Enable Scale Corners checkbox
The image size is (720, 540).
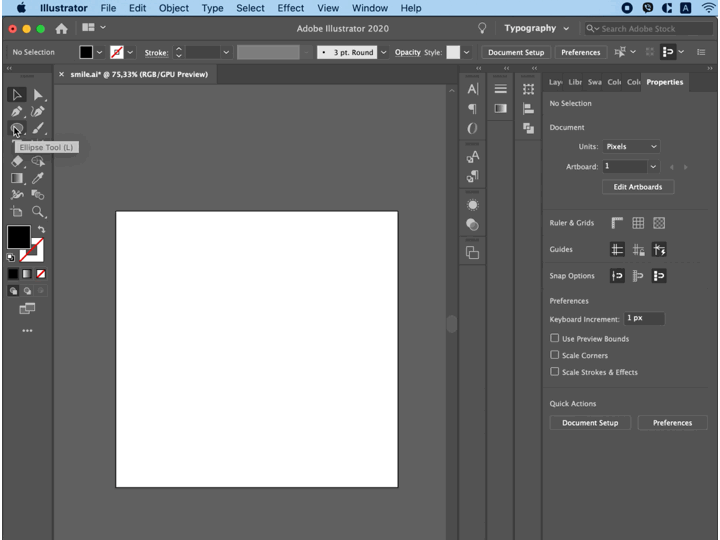tap(555, 355)
